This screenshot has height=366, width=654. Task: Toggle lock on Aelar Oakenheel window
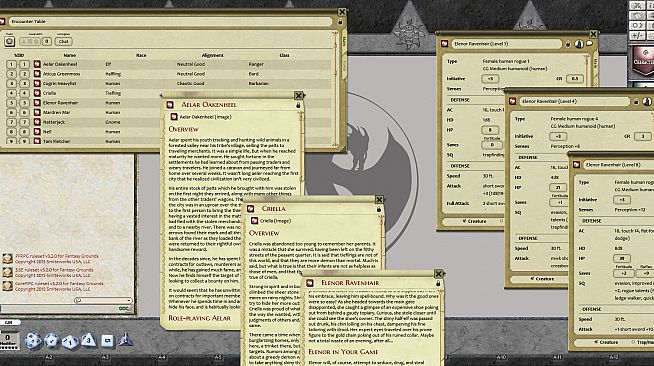298,105
